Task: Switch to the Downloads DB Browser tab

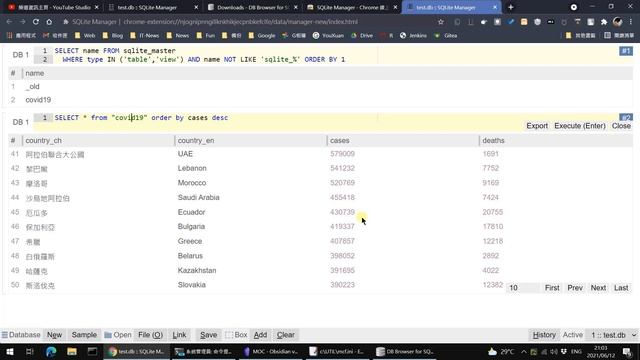Action: point(251,7)
